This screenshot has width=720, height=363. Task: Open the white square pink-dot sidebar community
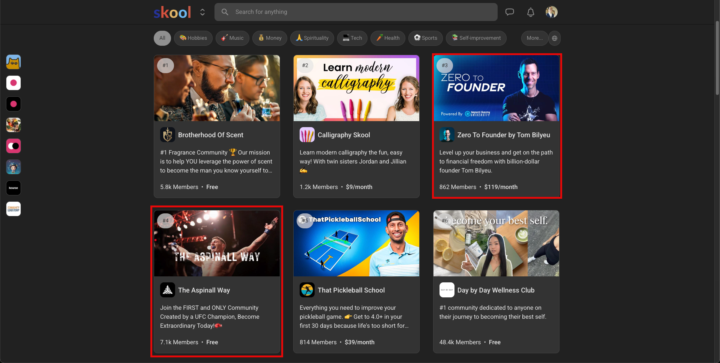click(x=13, y=83)
